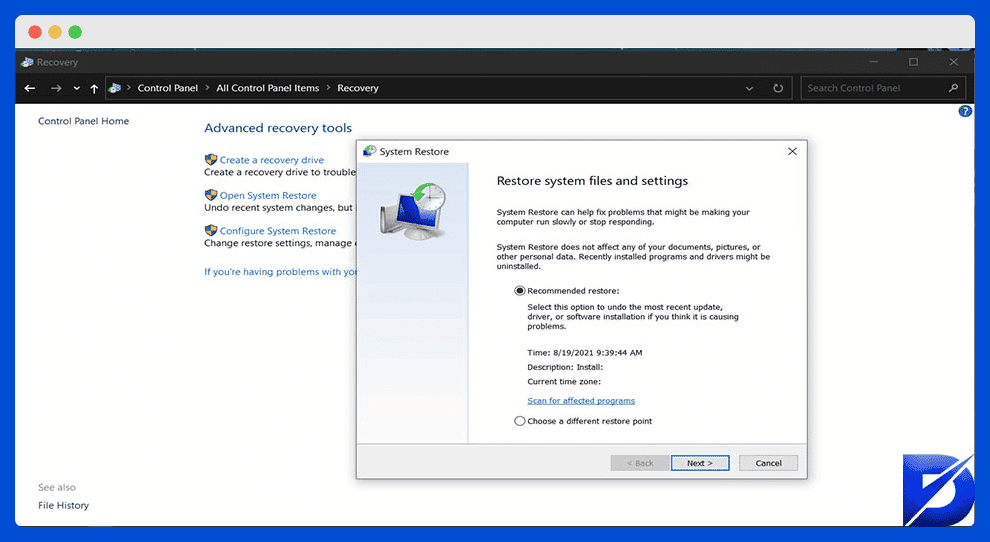Open help with the question mark icon
This screenshot has width=990, height=542.
coord(965,111)
